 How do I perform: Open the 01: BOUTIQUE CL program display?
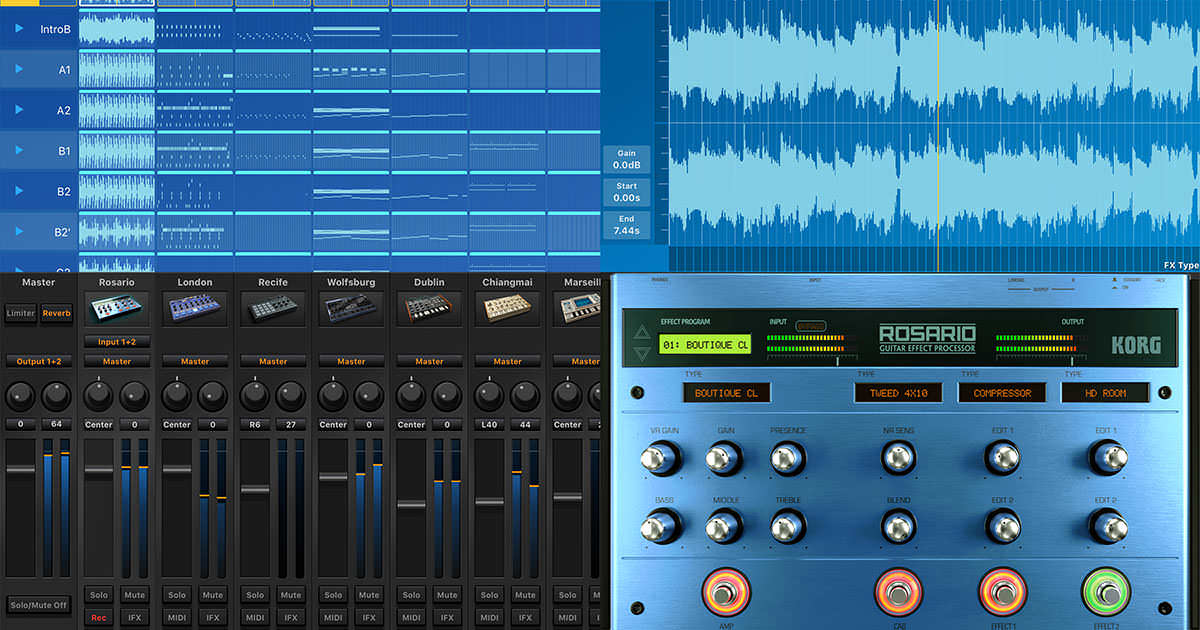(x=705, y=345)
